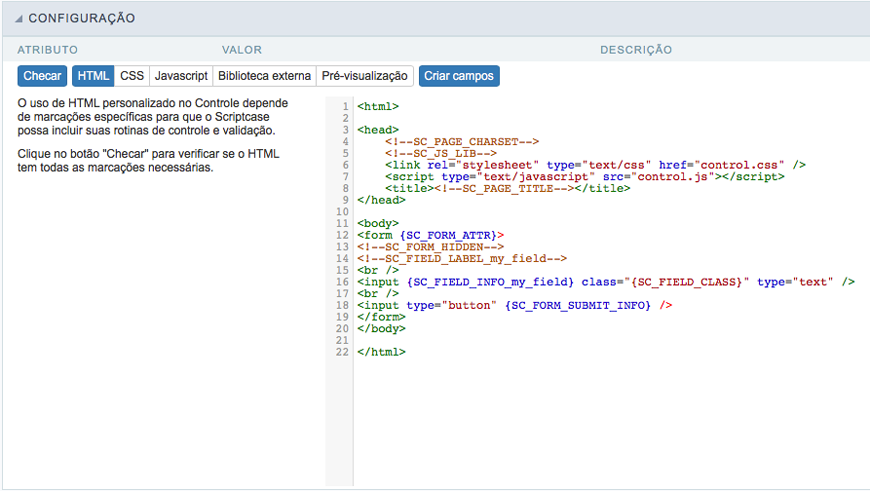Click the first <br /> tag on line 15
Screen dimensions: 870x491
[x=378, y=270]
